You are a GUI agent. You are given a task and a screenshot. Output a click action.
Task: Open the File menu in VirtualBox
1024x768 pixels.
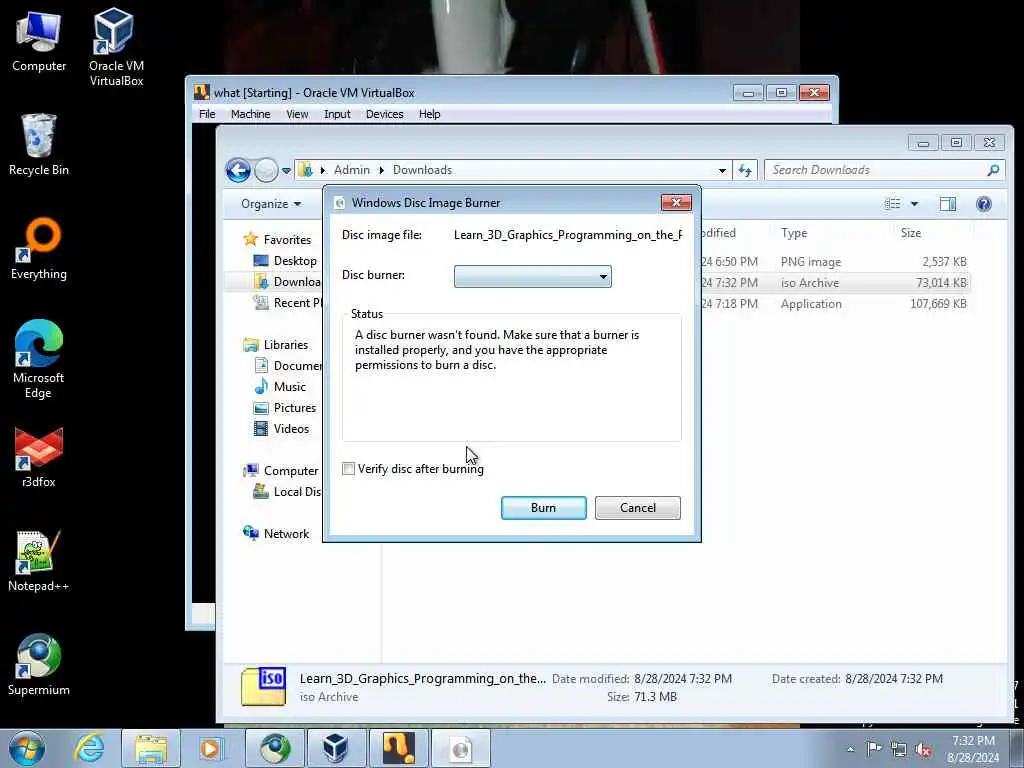(207, 114)
